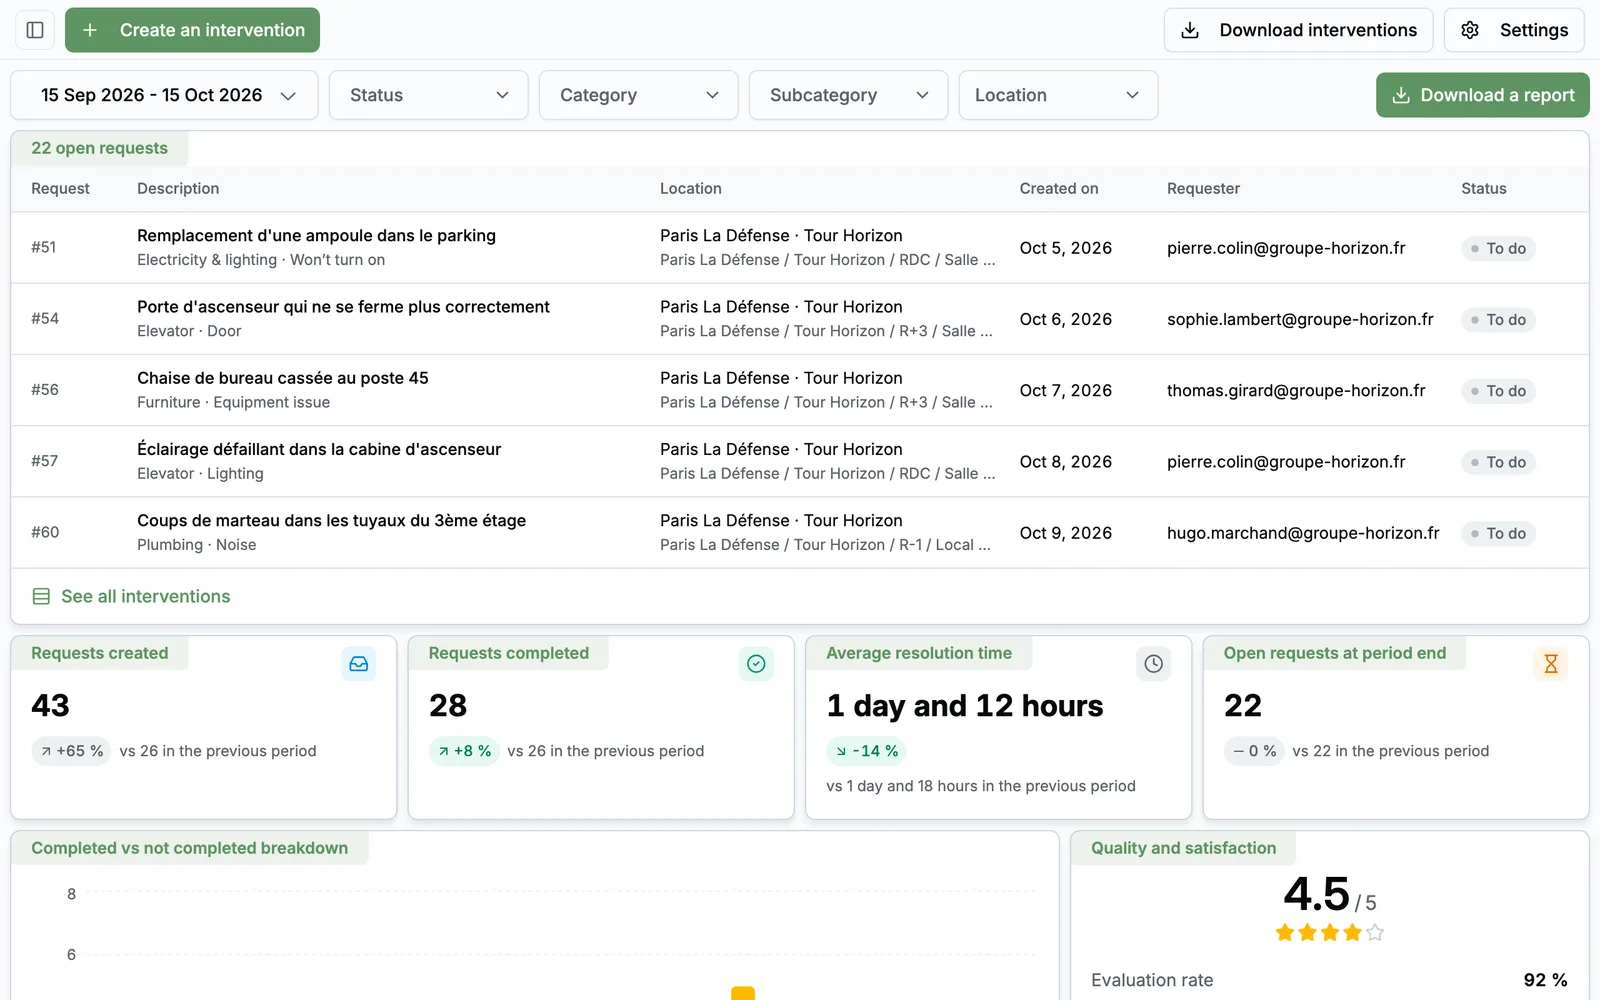Click requester hugo.marchand@groupe-horizon.fr

[1303, 533]
